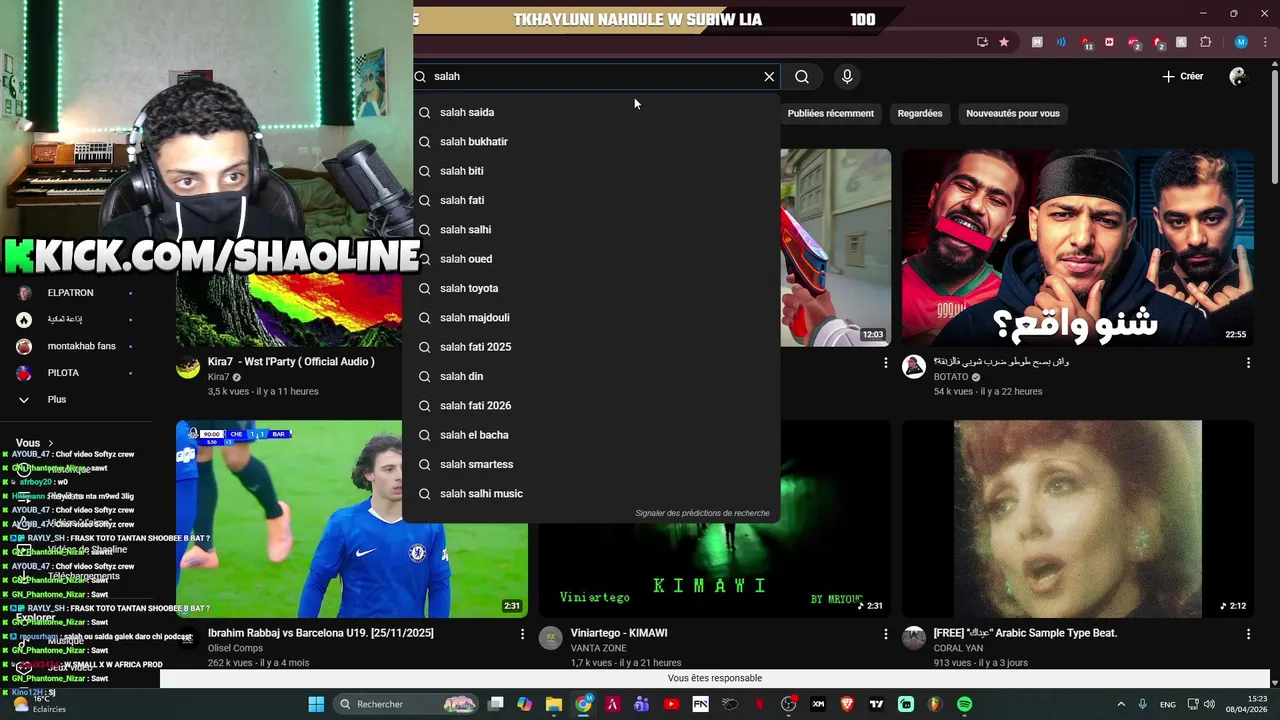Open the Viniartego - KIMAWI video title
The image size is (1280, 720).
[x=619, y=633]
